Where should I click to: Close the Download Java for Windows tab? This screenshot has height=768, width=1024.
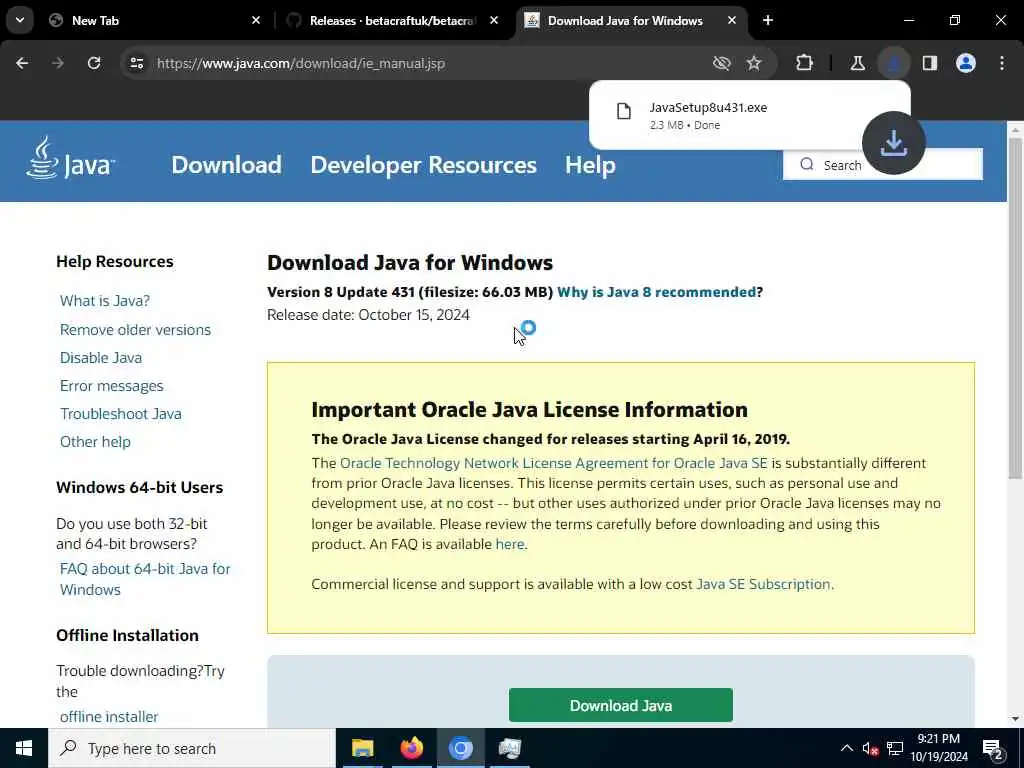pyautogui.click(x=732, y=20)
